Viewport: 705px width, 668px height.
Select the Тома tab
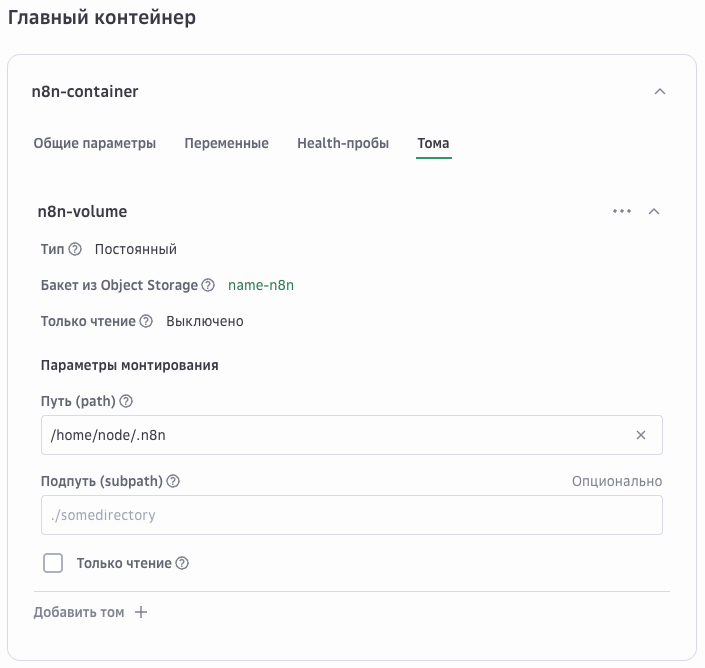click(x=433, y=144)
